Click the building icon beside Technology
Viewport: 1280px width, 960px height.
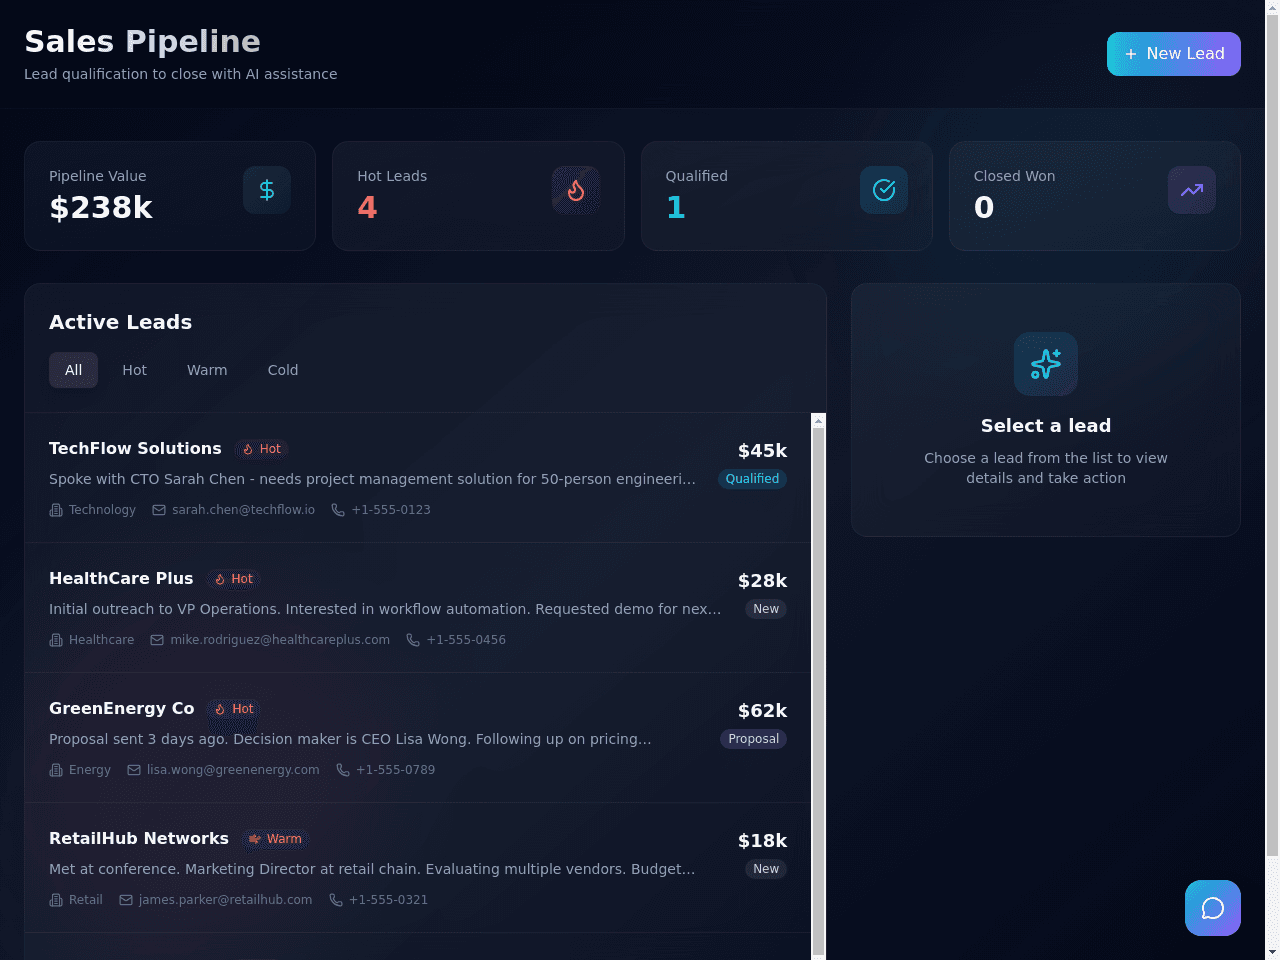point(56,510)
